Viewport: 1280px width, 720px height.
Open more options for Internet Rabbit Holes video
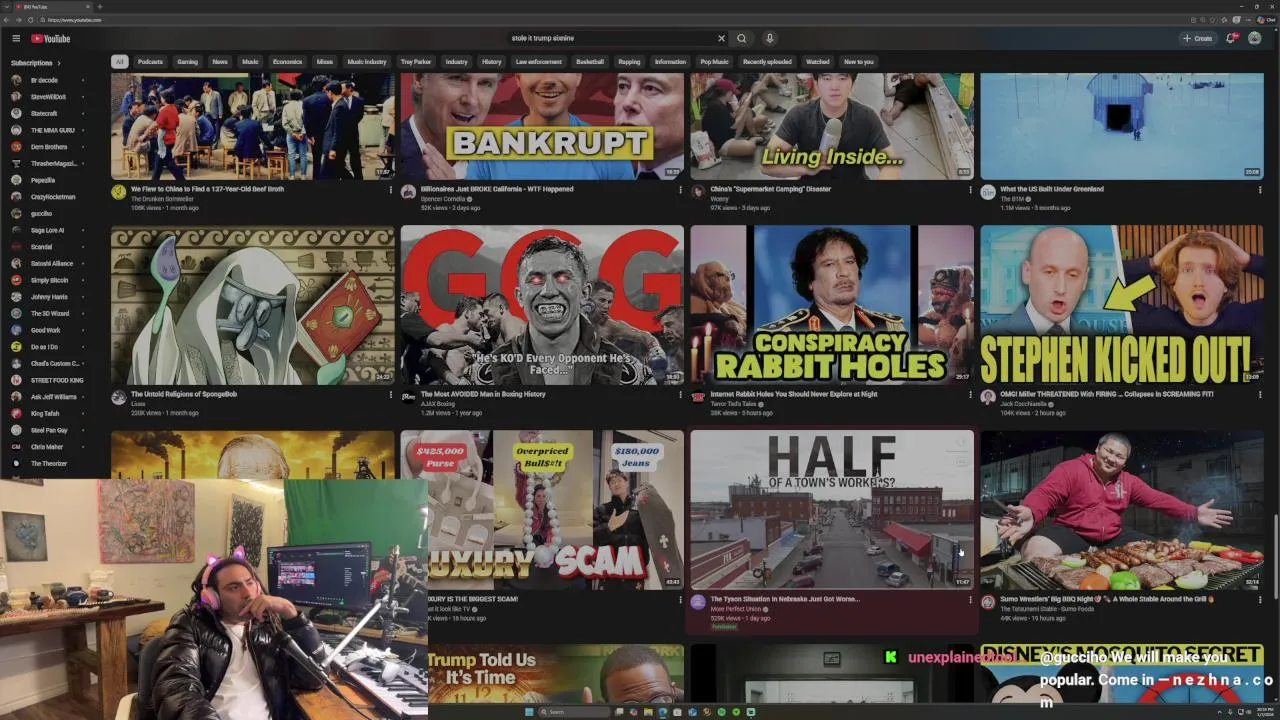pos(970,394)
